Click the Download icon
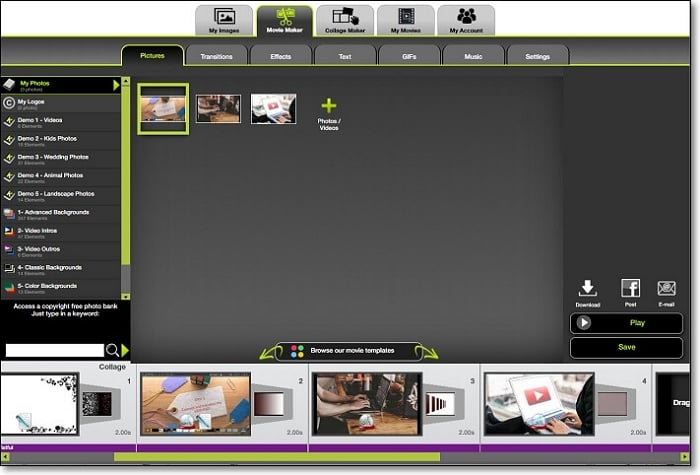The width and height of the screenshot is (700, 475). [588, 289]
